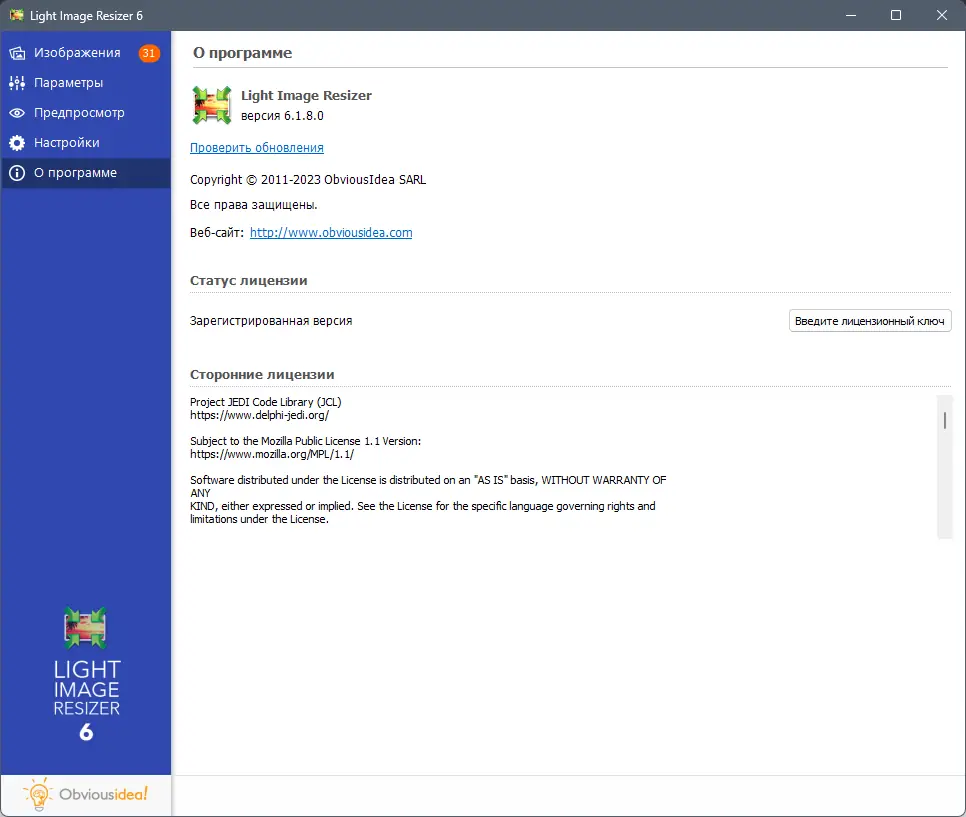Click the Project JEDI Code Library (JCL) text
This screenshot has width=966, height=817.
[266, 402]
